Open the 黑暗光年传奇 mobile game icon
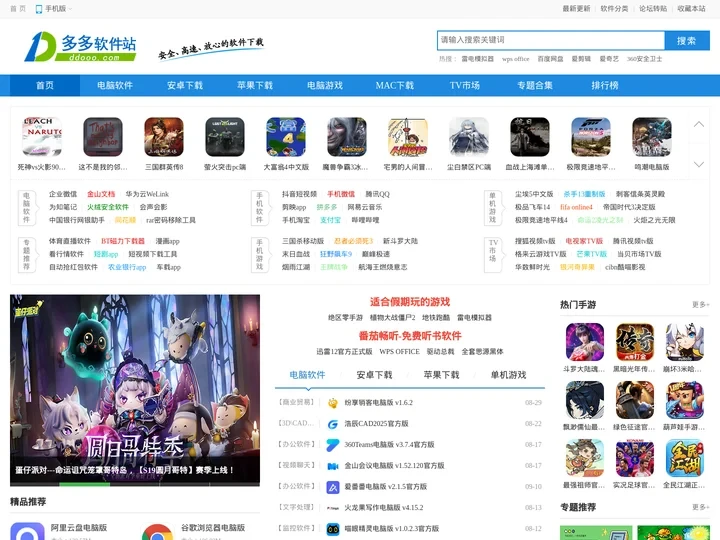The height and width of the screenshot is (540, 720). [635, 342]
